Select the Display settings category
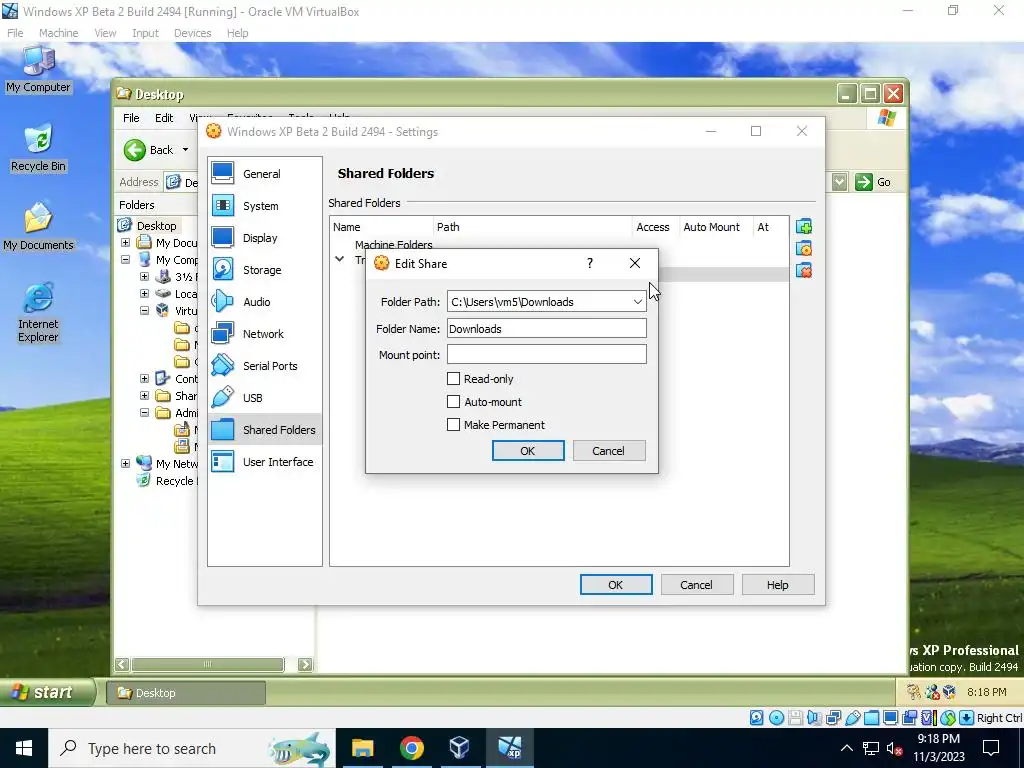The height and width of the screenshot is (768, 1024). (264, 238)
